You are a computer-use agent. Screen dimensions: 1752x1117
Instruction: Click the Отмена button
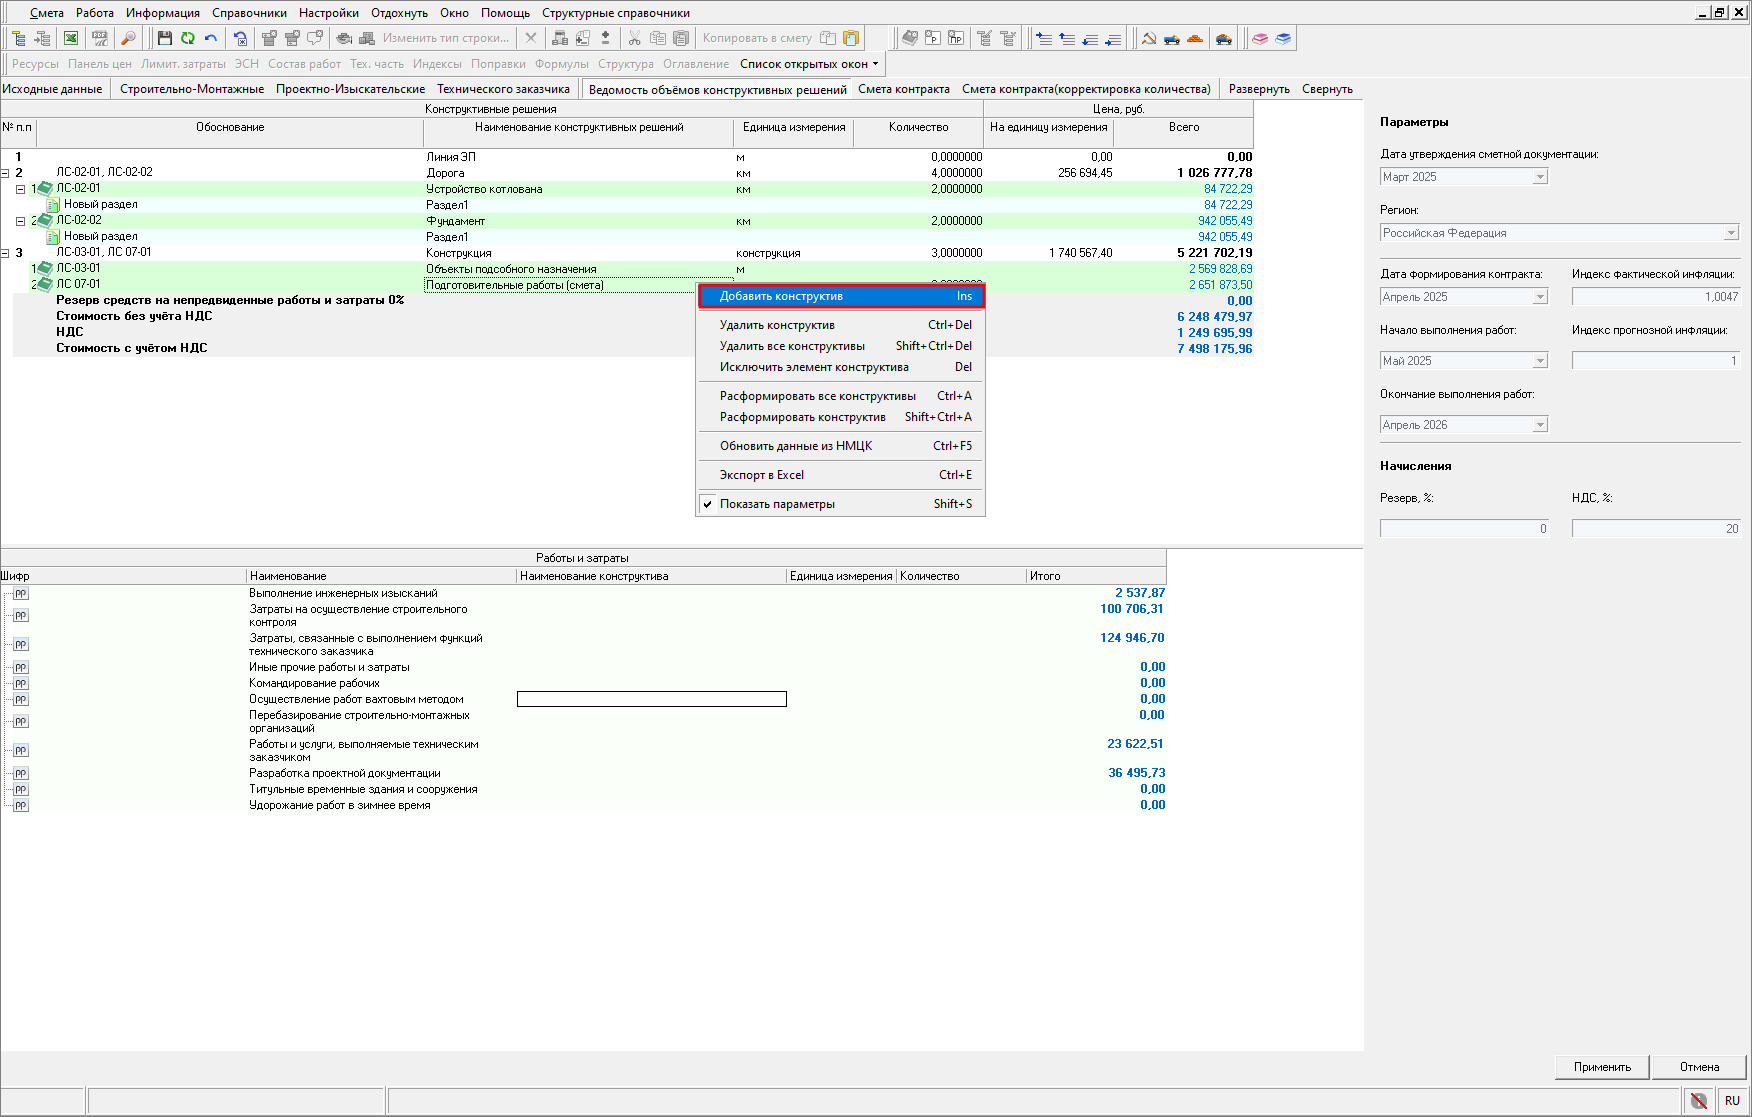[1699, 1067]
